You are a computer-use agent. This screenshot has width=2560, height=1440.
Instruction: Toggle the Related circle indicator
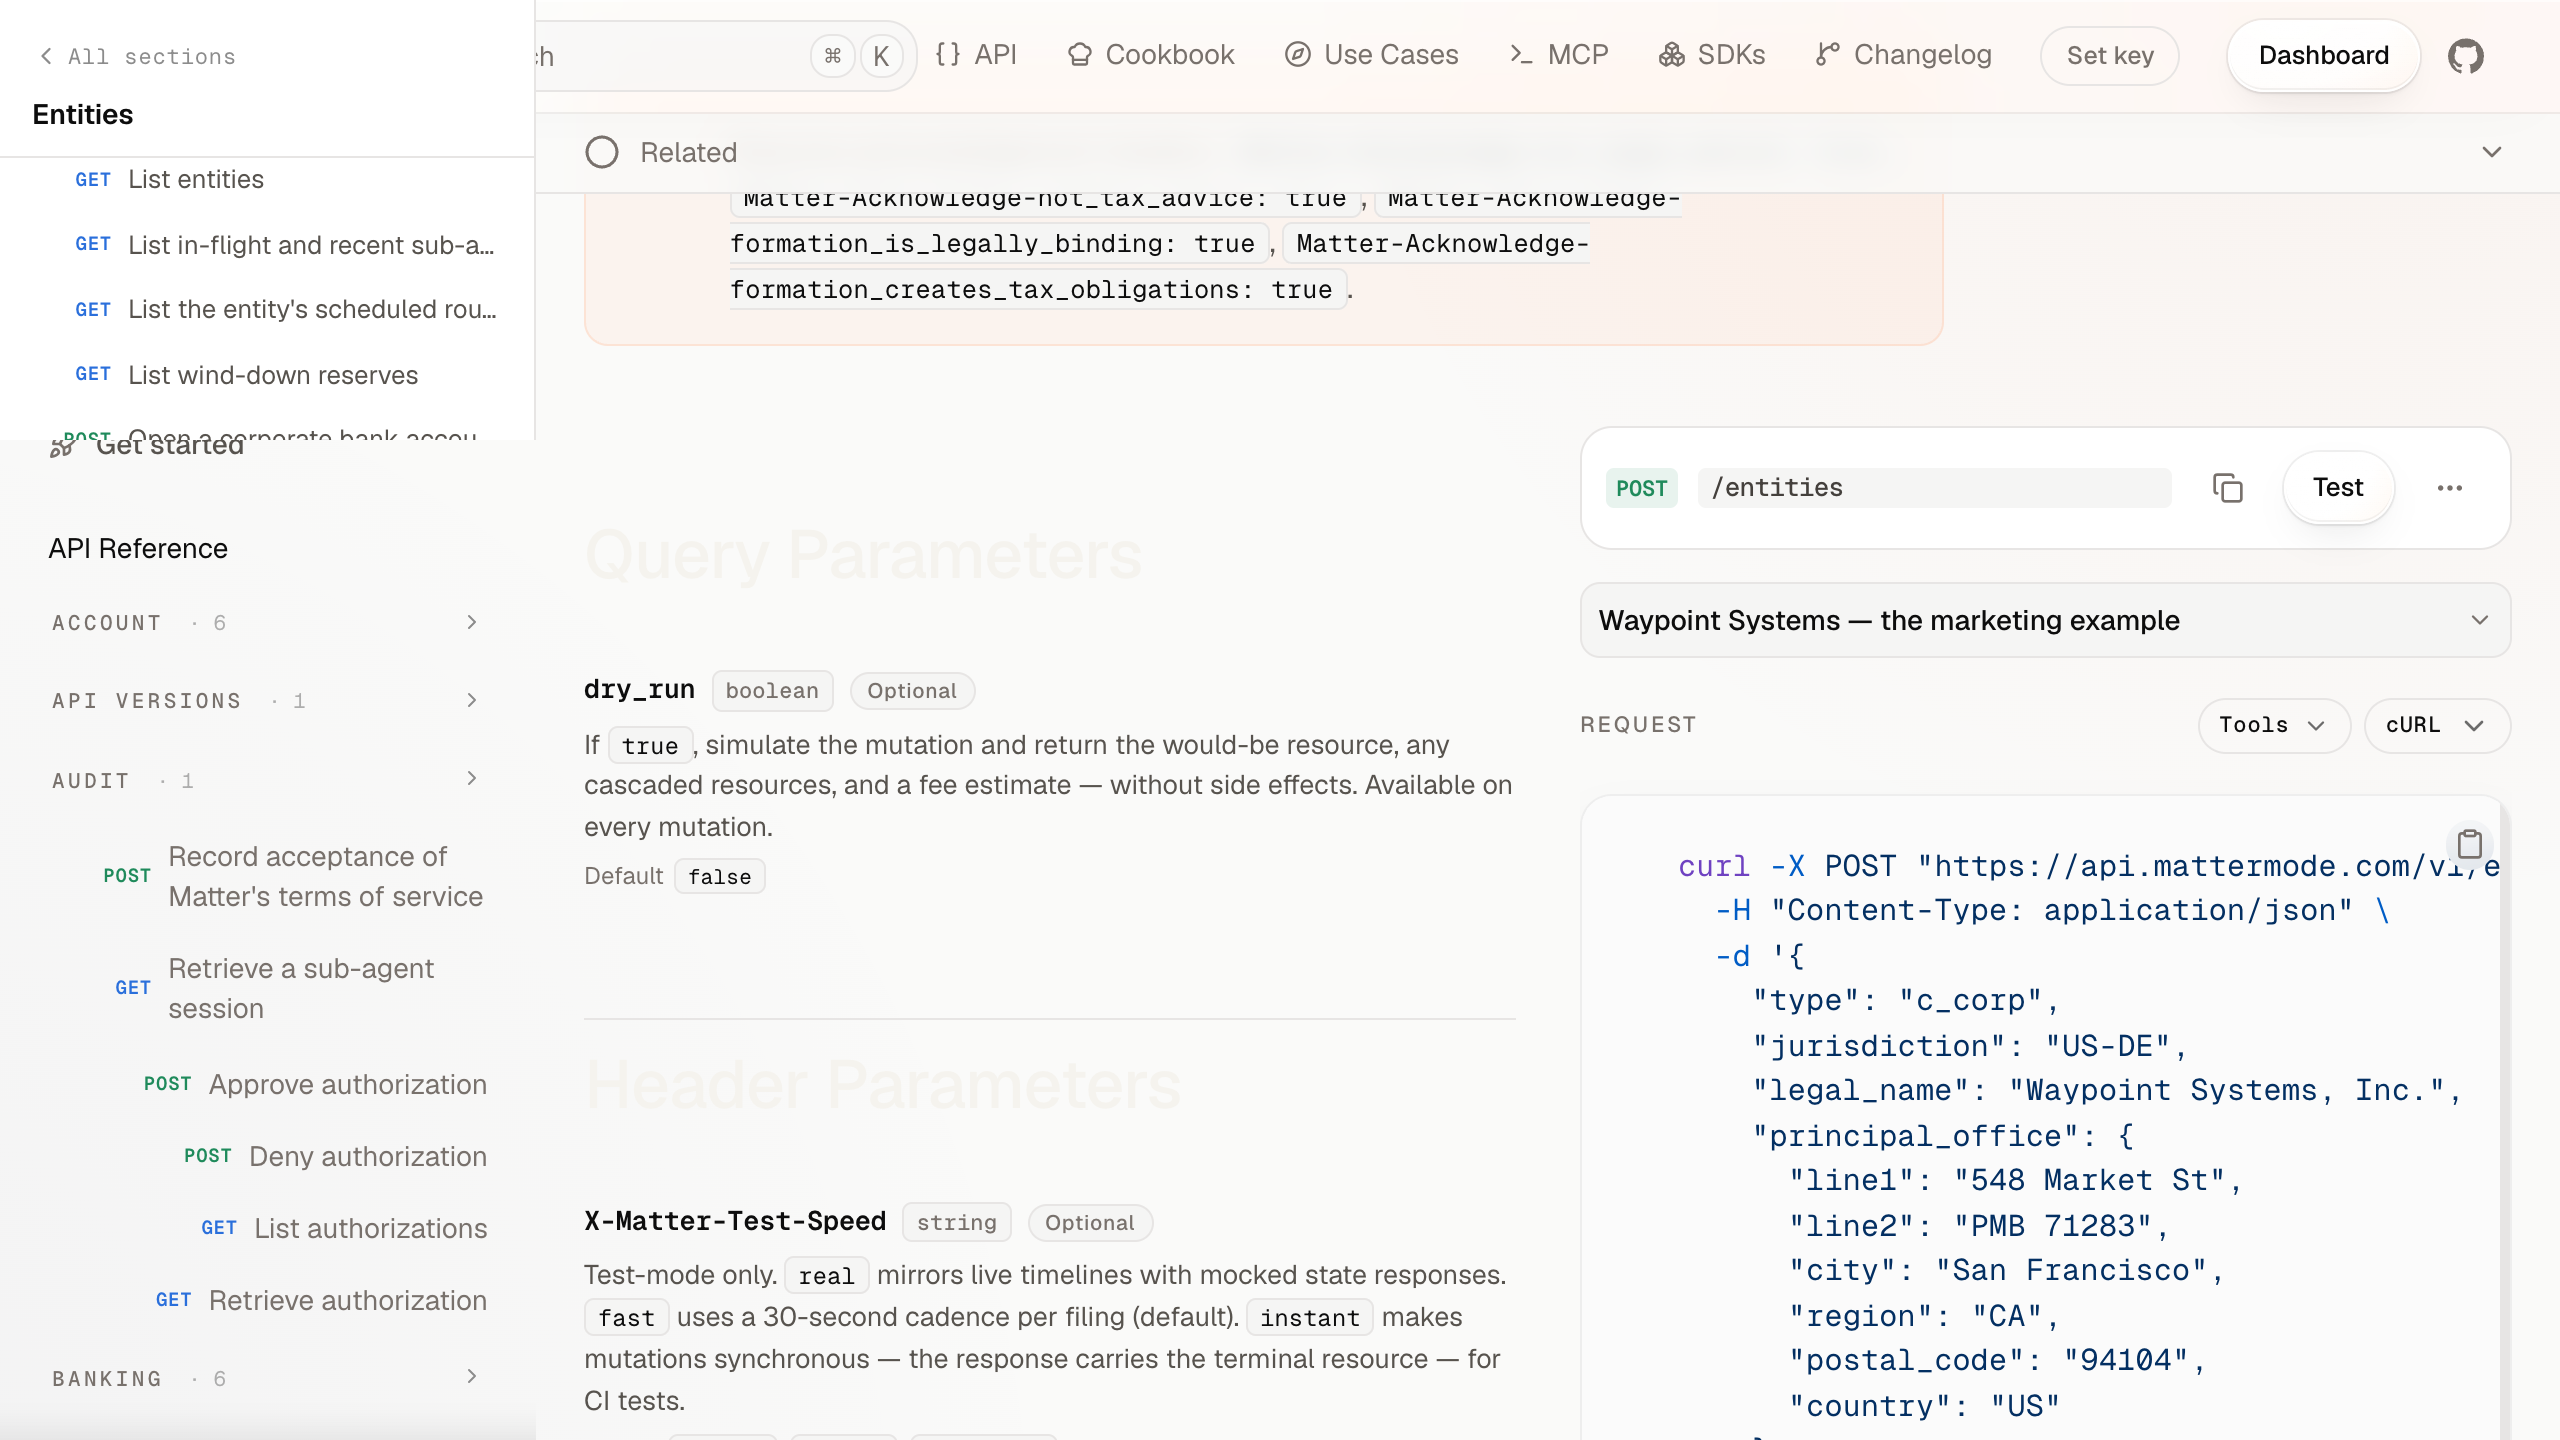pyautogui.click(x=601, y=152)
